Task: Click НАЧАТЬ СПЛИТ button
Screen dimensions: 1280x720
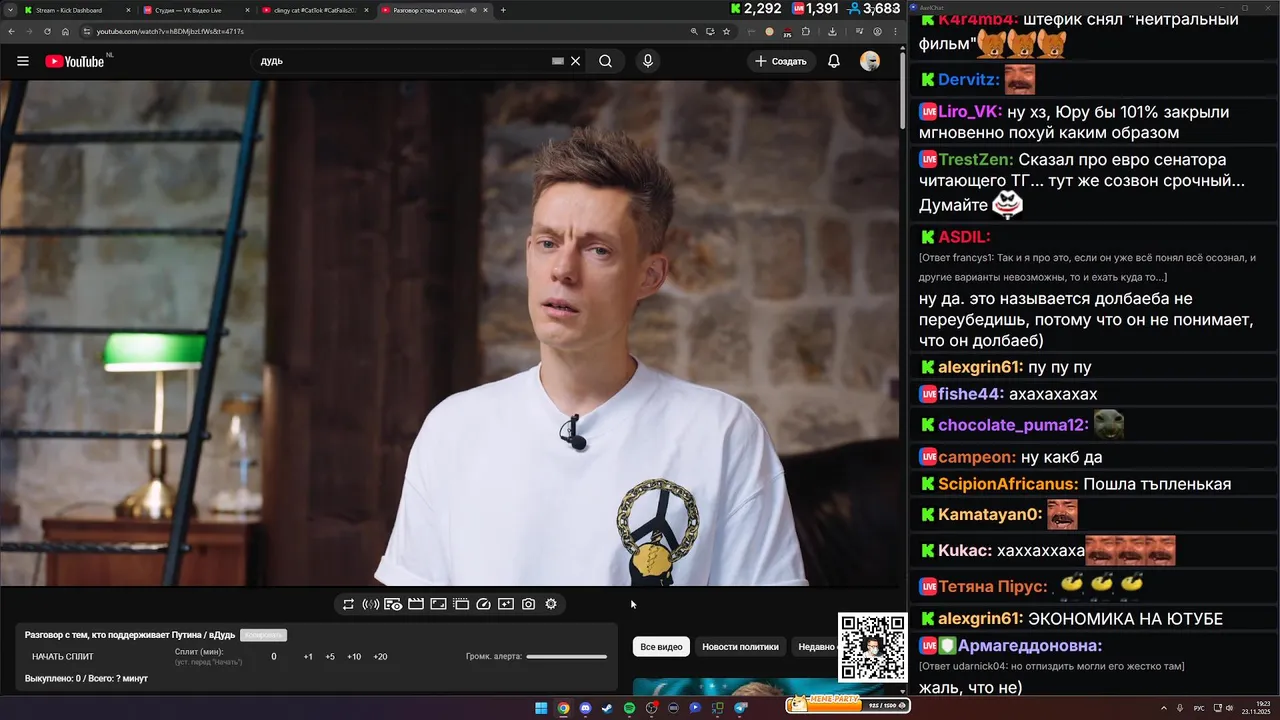Action: coord(63,657)
